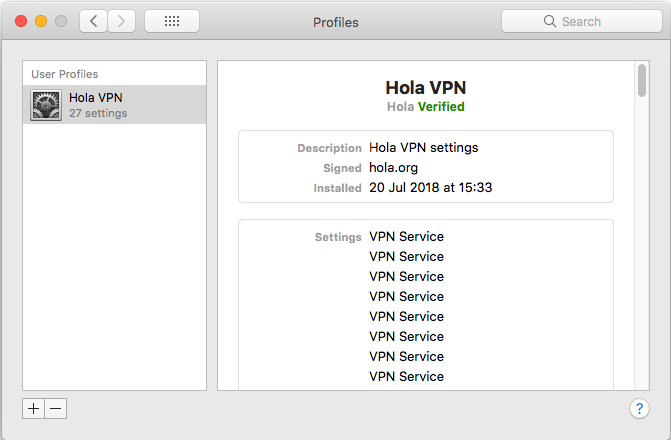Go back with the left chevron button

coord(93,21)
